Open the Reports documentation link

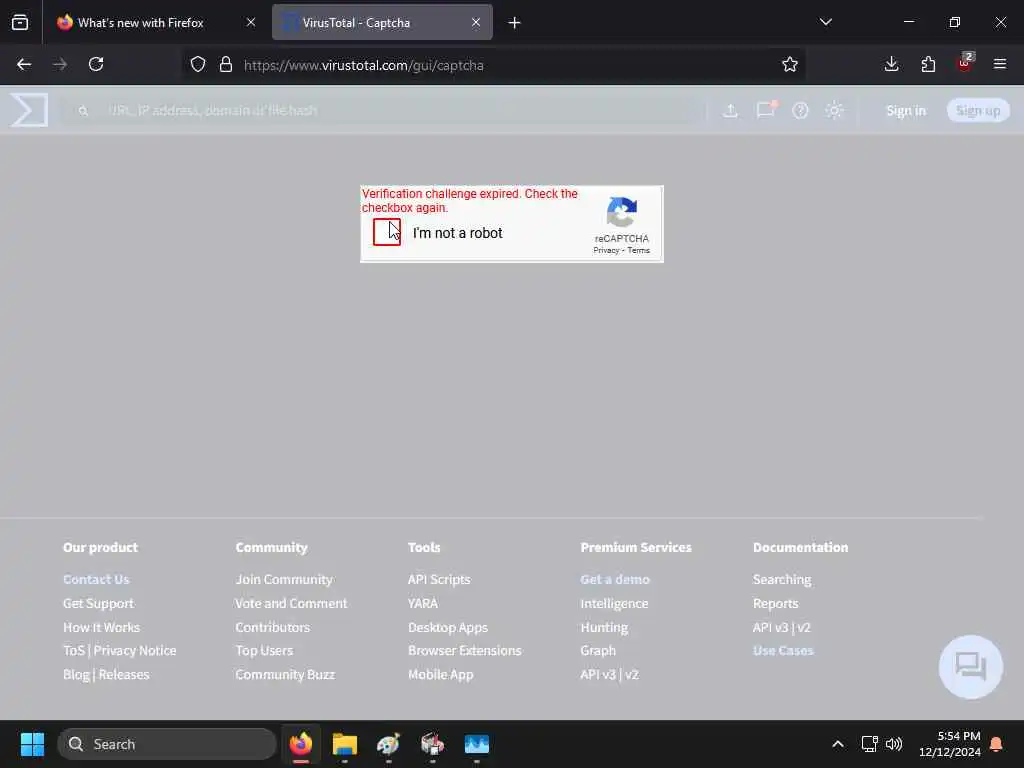[x=775, y=603]
